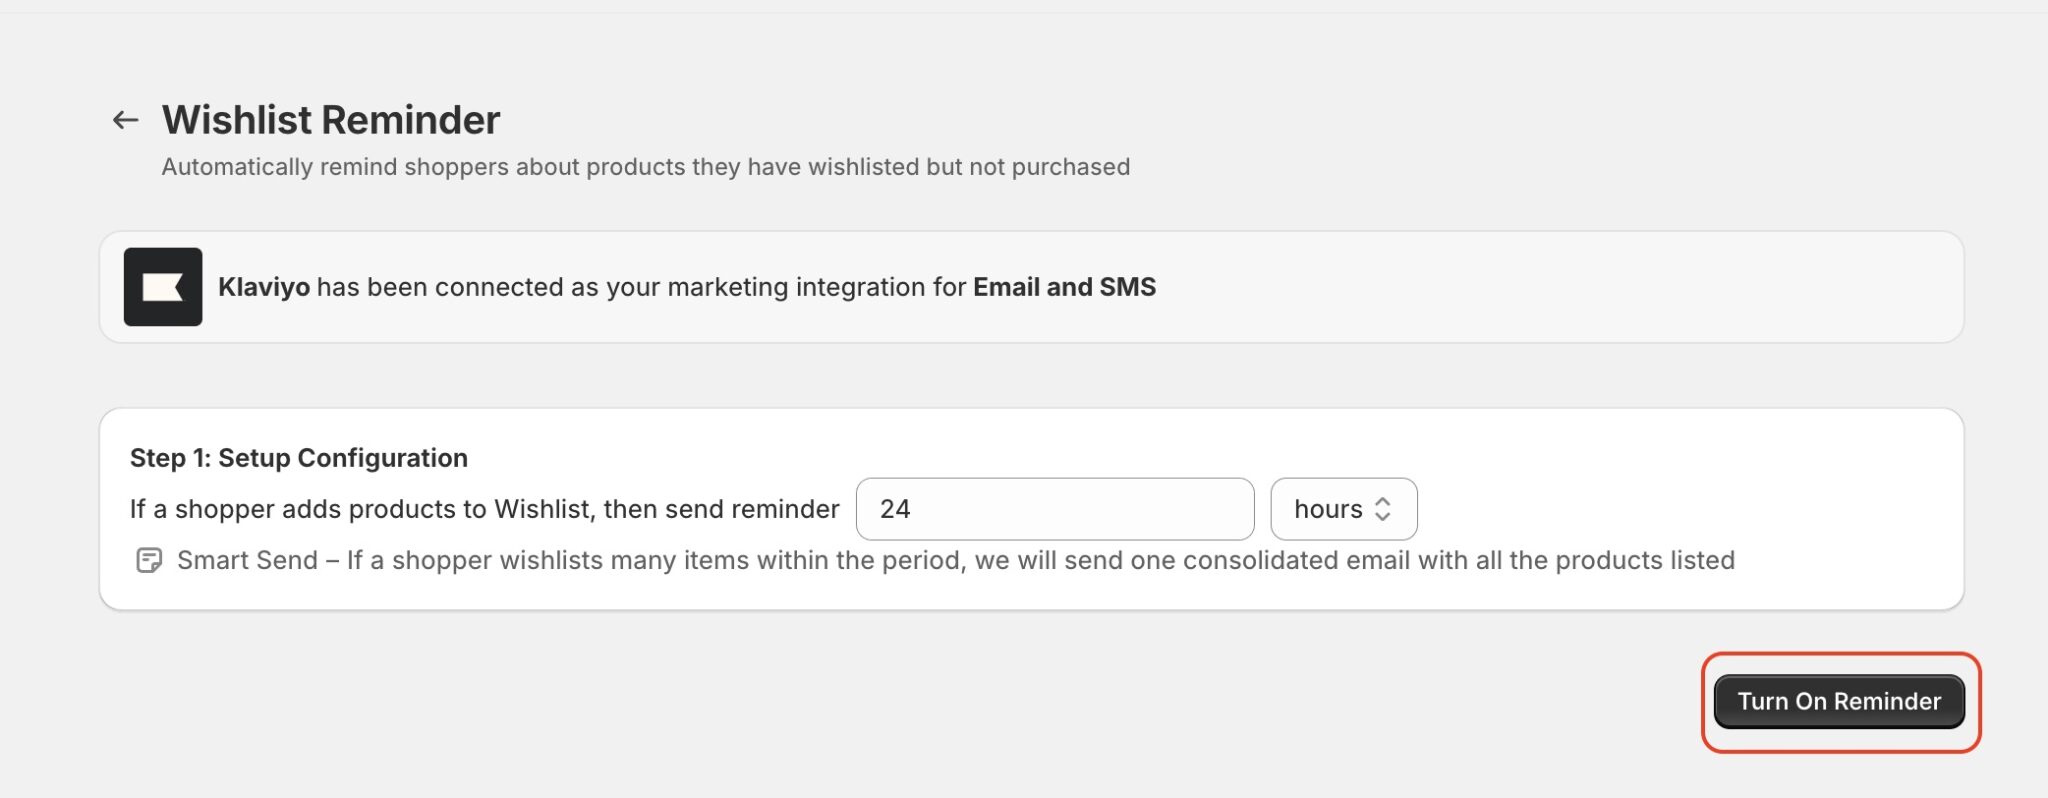The height and width of the screenshot is (798, 2048).
Task: Open the hours time unit dropdown
Action: coord(1343,509)
